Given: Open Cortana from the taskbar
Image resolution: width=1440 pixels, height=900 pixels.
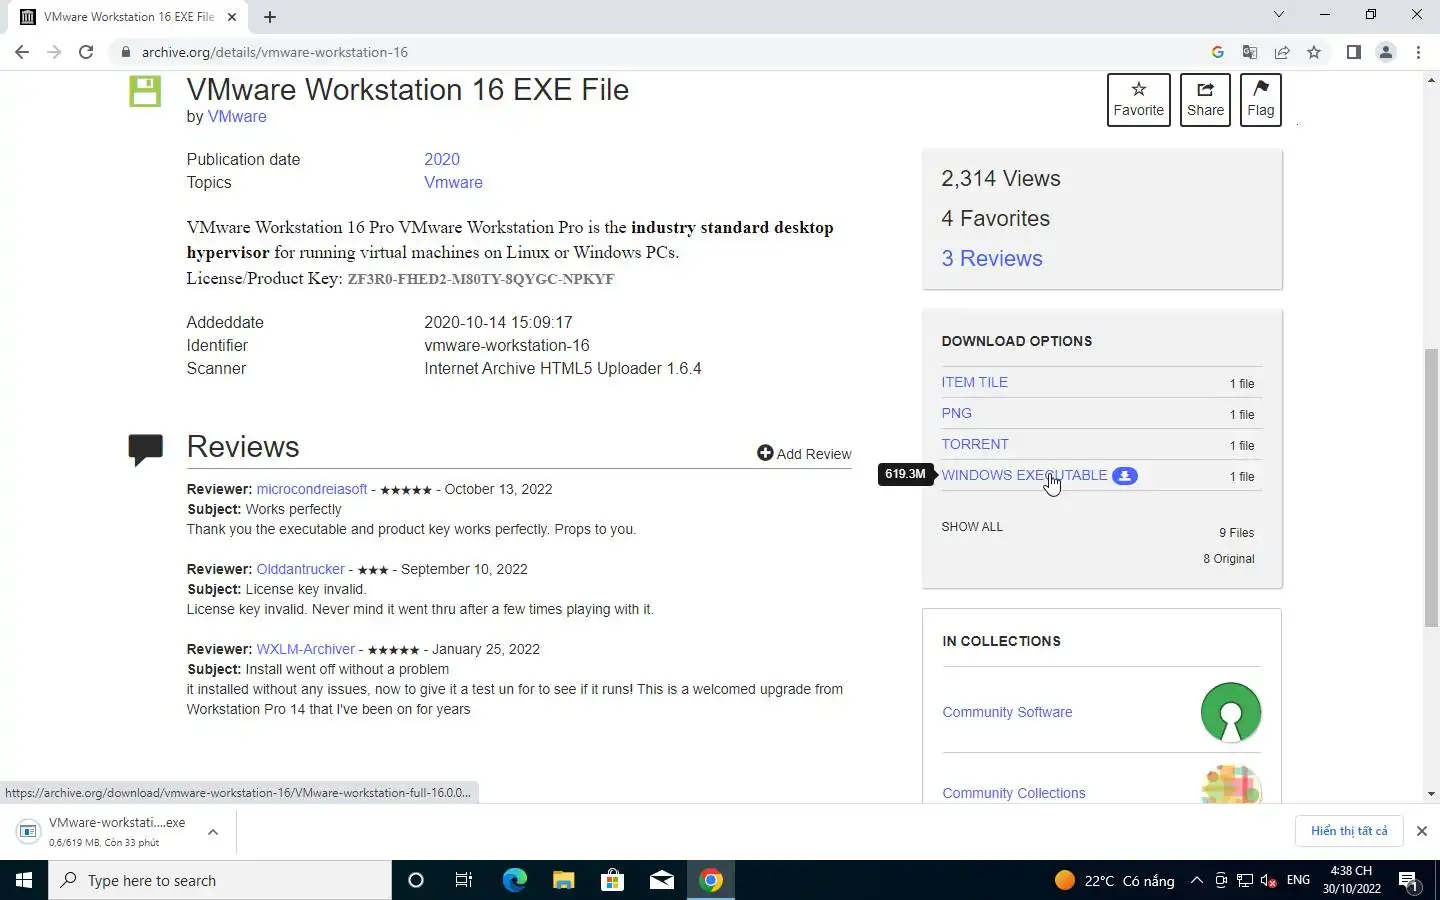Looking at the screenshot, I should coord(416,880).
